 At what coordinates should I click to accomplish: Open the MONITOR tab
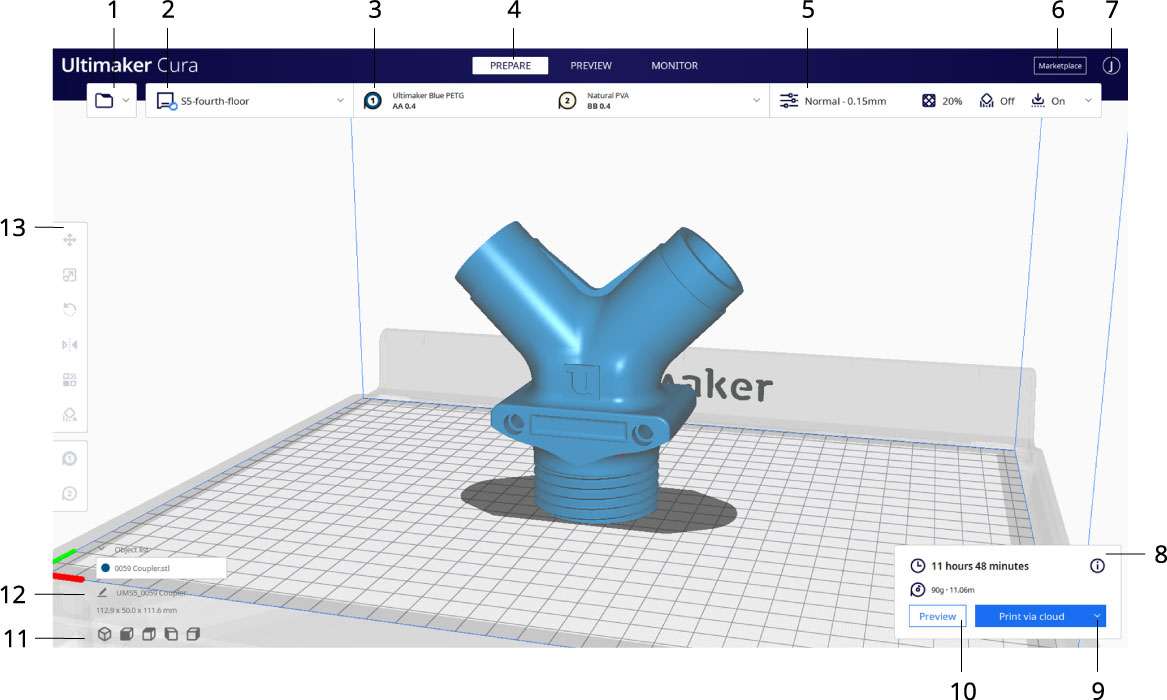tap(674, 65)
